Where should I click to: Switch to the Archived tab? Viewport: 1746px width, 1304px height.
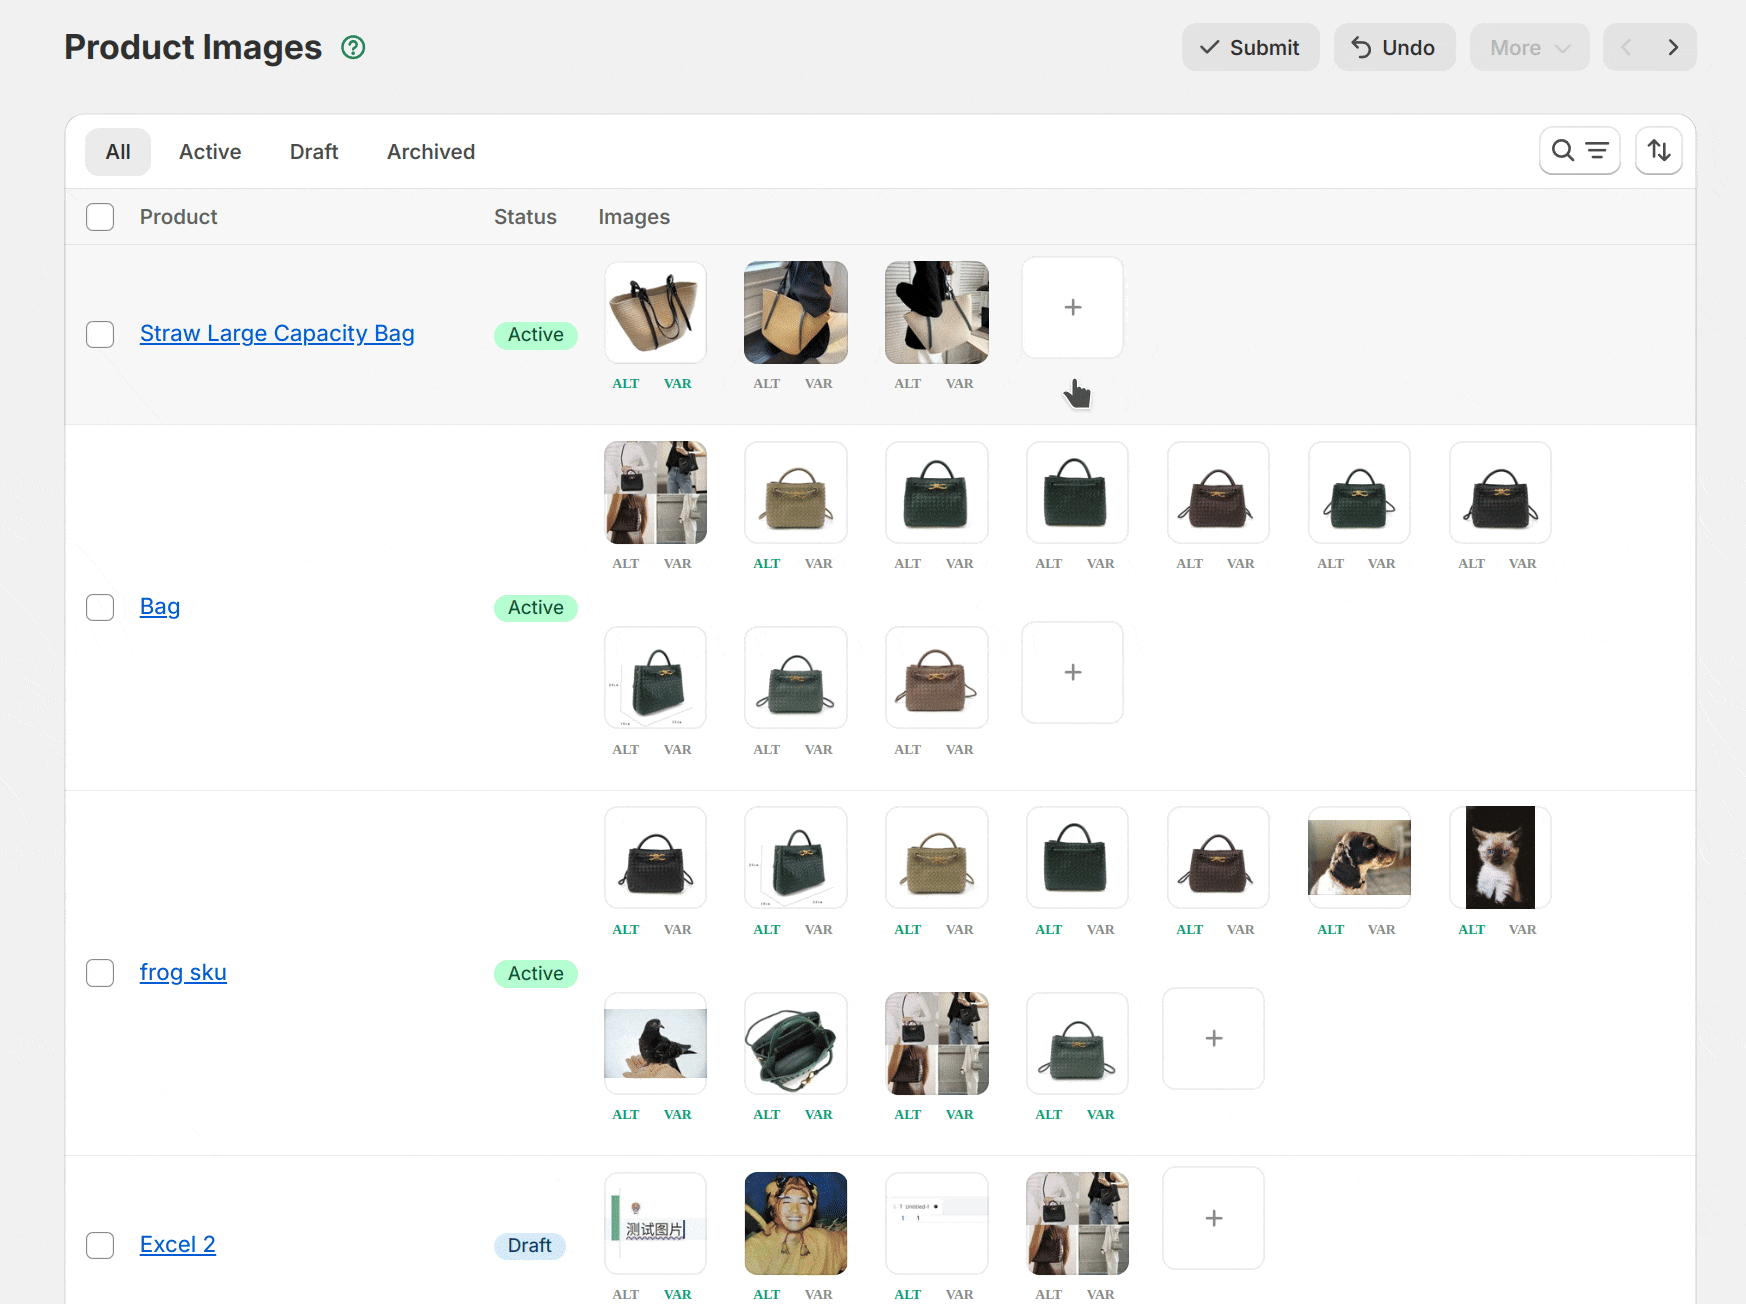tap(430, 152)
